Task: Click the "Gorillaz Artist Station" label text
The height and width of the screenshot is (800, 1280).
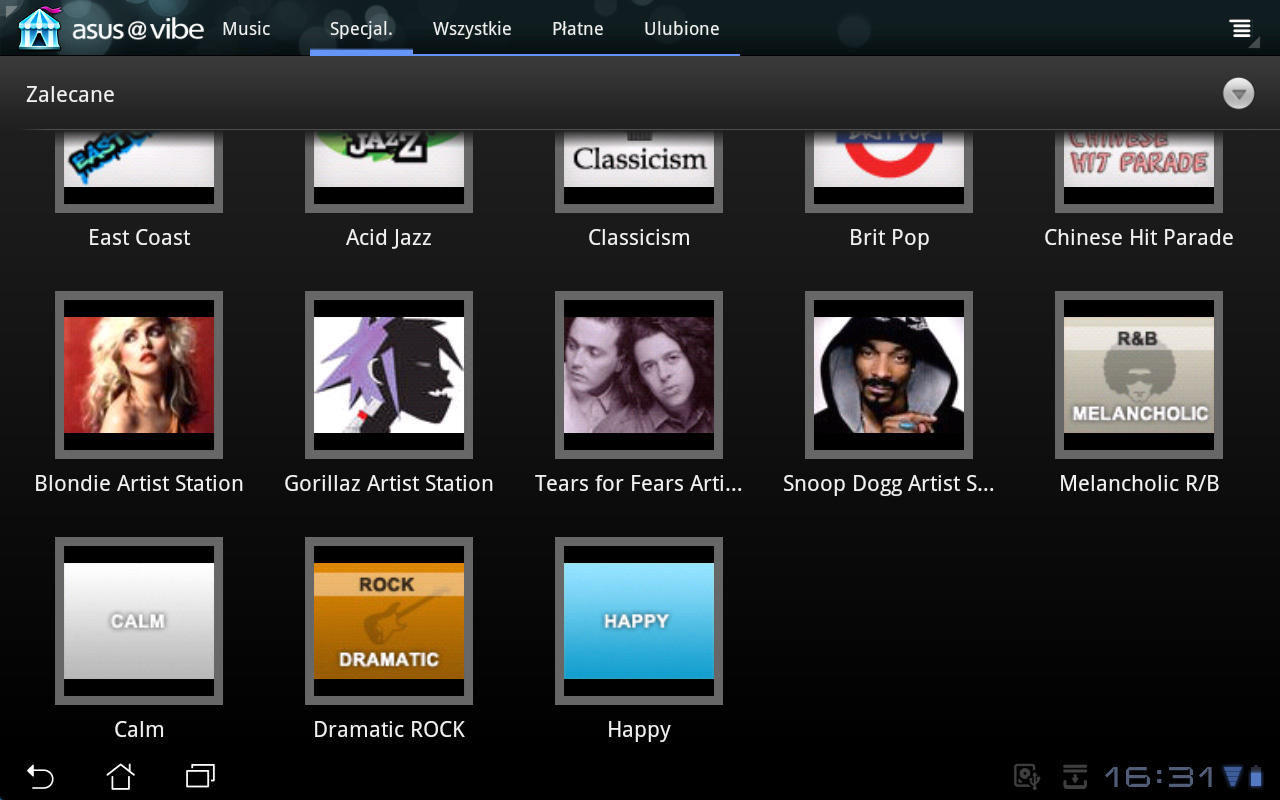Action: pos(389,484)
